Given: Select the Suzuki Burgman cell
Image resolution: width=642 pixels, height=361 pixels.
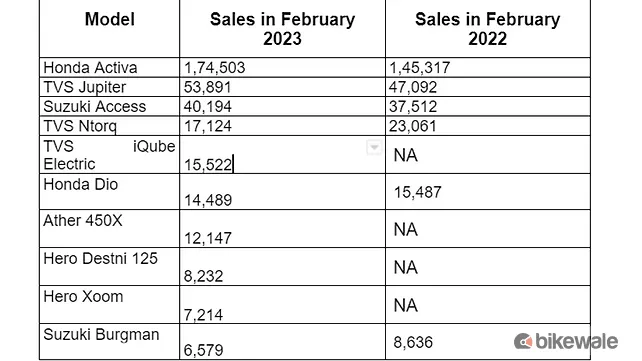Looking at the screenshot, I should click(109, 342).
